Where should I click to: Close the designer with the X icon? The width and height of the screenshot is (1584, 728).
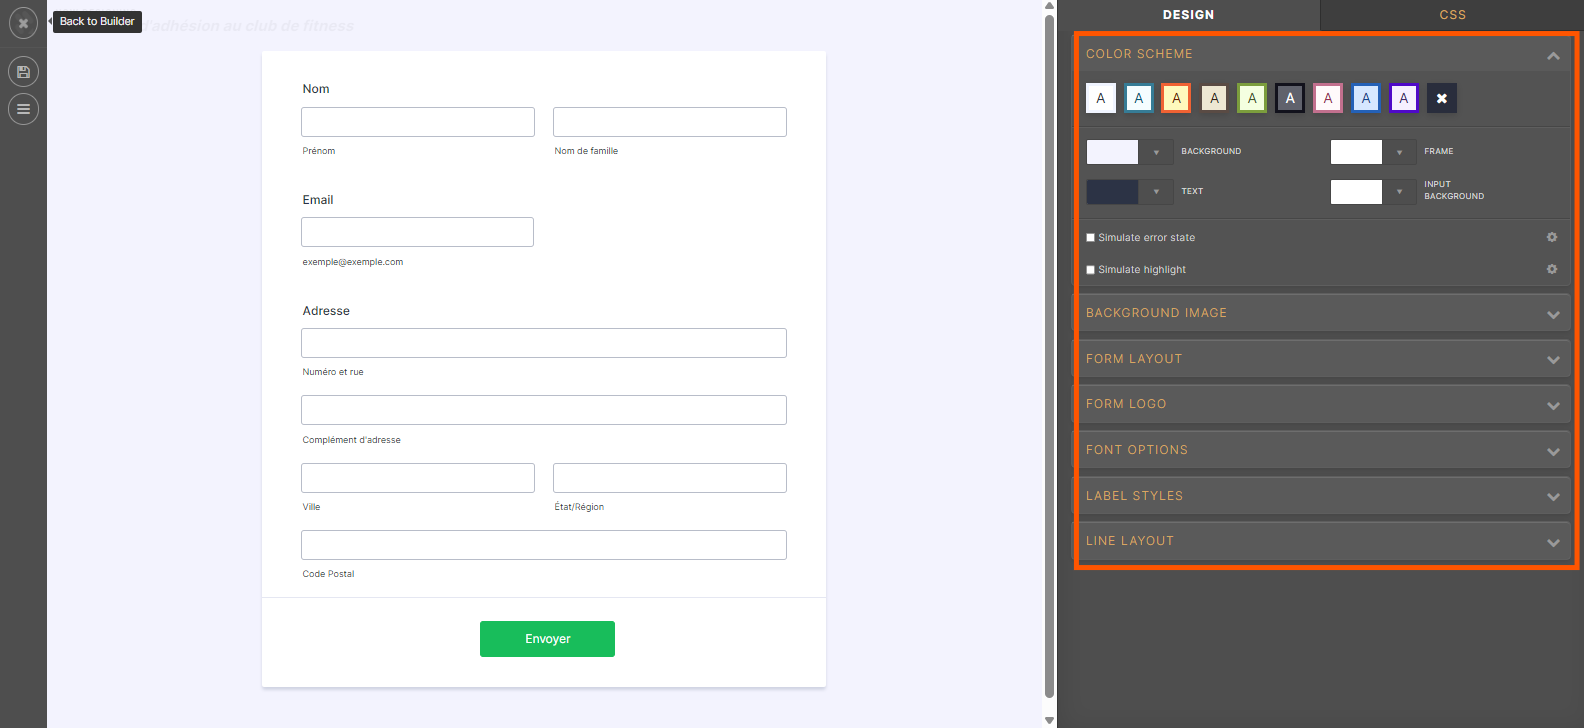tap(23, 23)
